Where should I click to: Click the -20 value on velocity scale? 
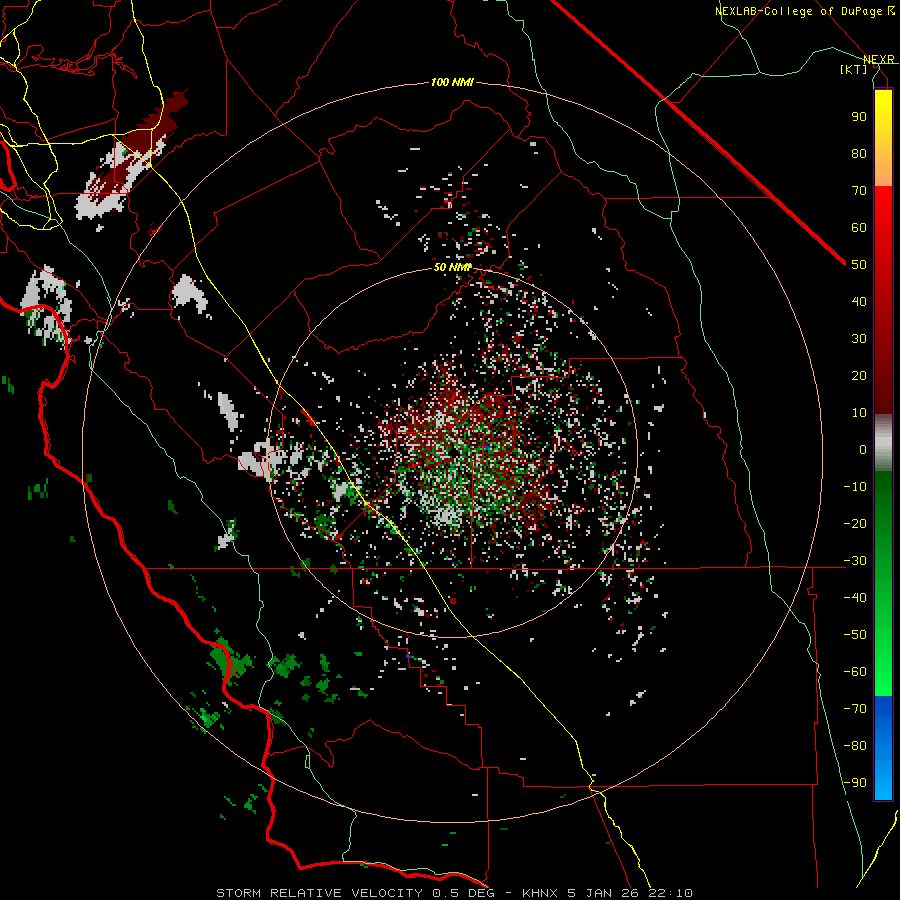pyautogui.click(x=855, y=523)
